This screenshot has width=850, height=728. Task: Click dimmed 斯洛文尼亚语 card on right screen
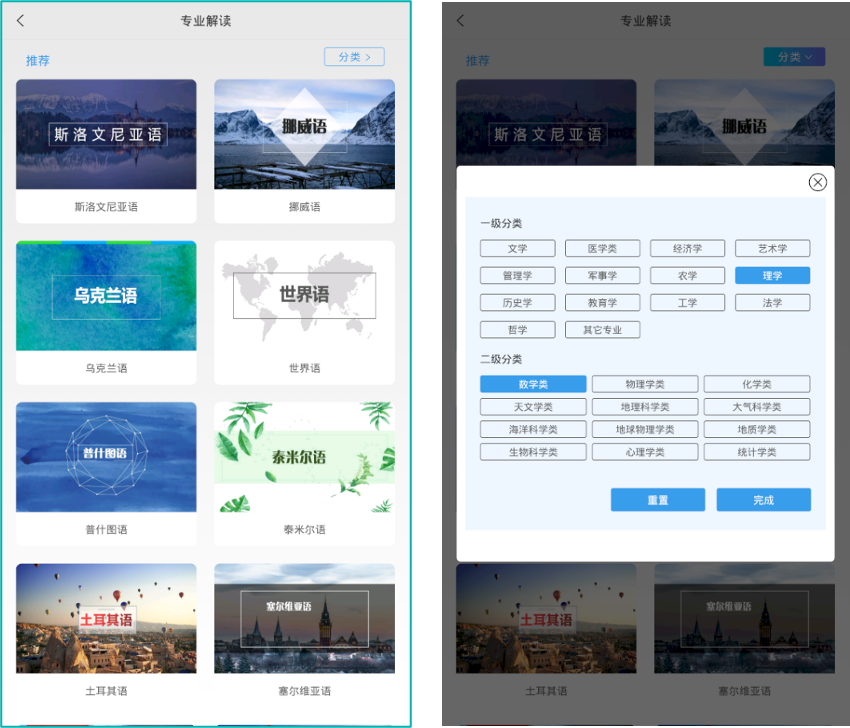pyautogui.click(x=546, y=123)
